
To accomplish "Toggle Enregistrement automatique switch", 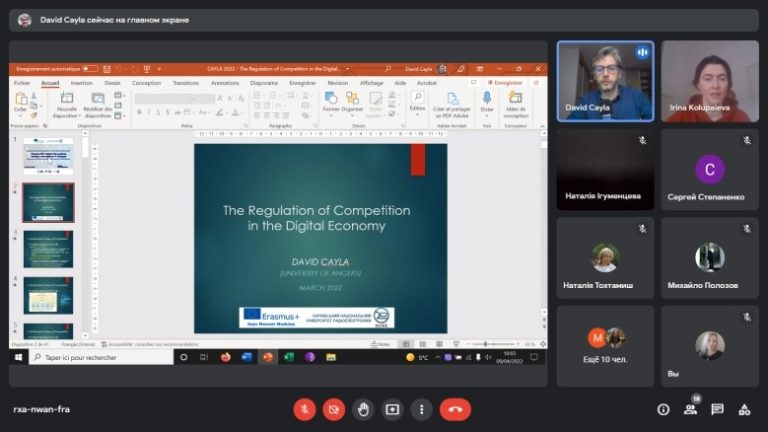I will (x=90, y=69).
